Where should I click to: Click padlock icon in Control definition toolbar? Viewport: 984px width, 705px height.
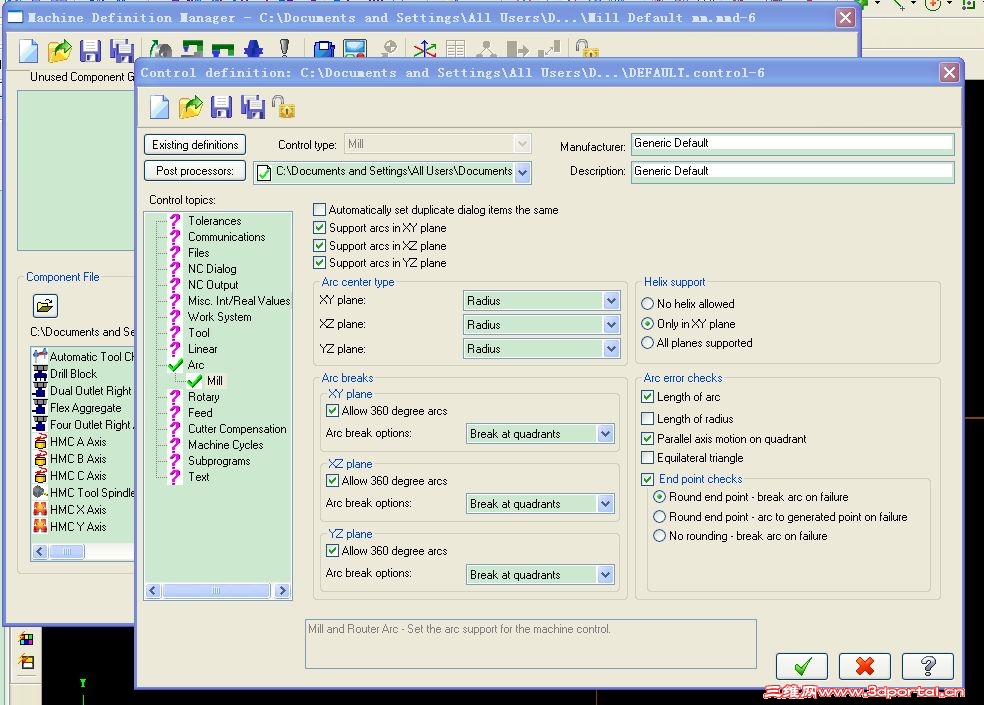tap(283, 107)
